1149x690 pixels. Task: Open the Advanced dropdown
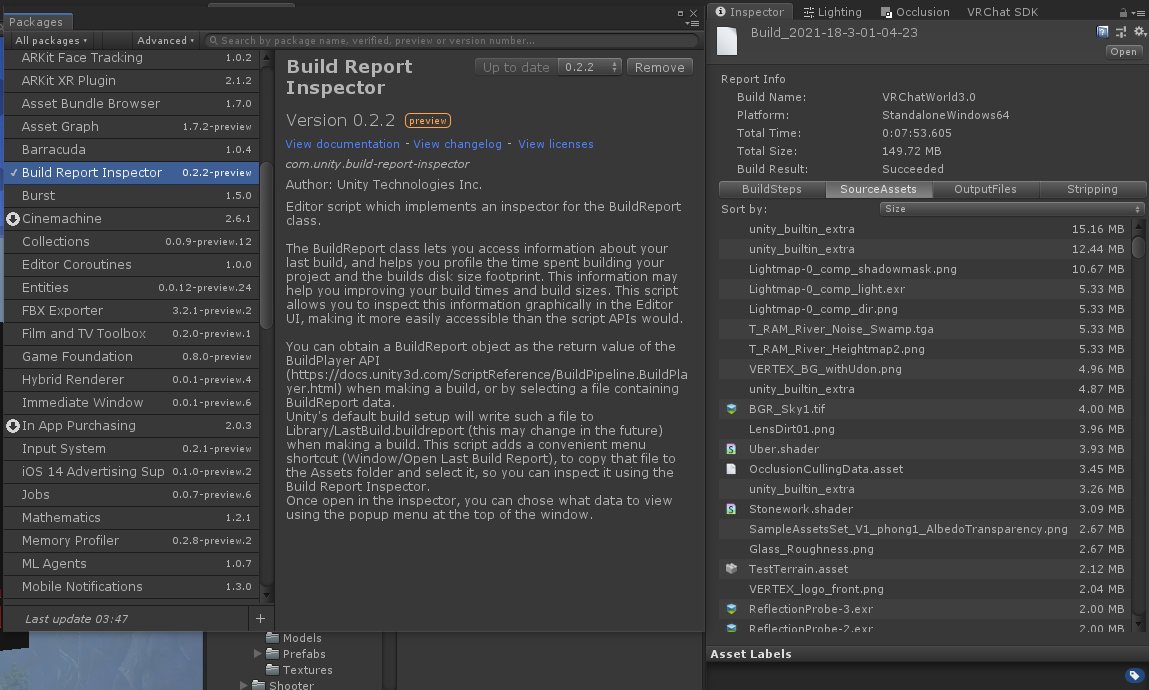click(x=166, y=41)
